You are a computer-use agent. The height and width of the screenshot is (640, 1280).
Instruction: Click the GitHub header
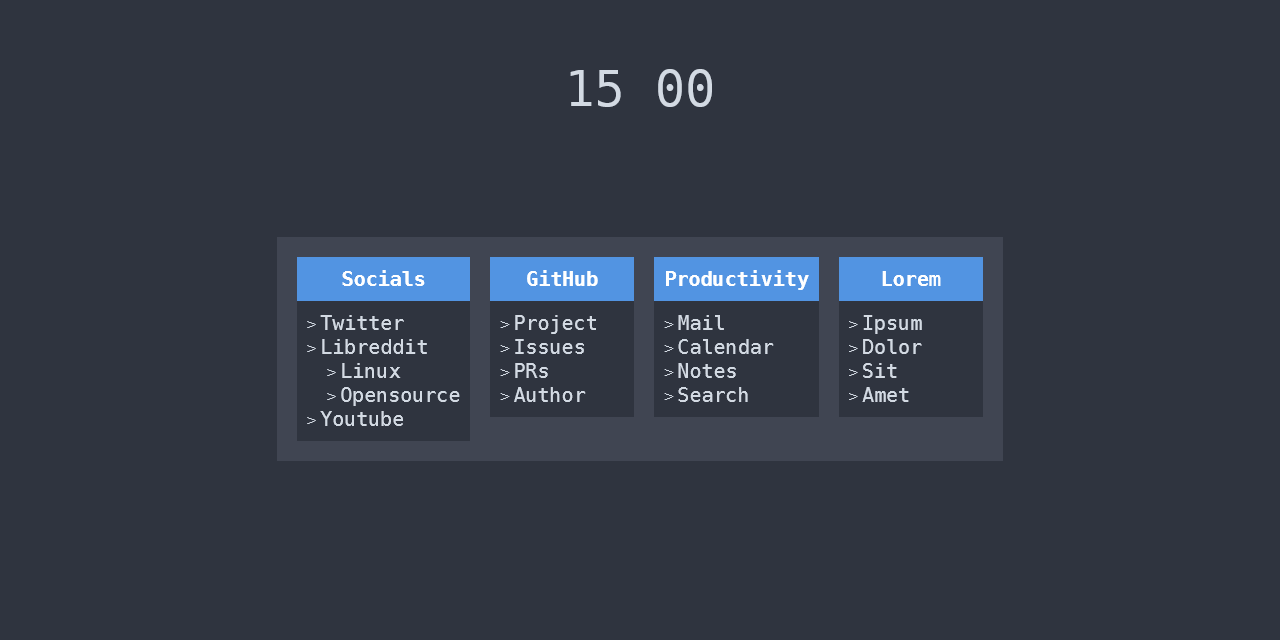561,279
